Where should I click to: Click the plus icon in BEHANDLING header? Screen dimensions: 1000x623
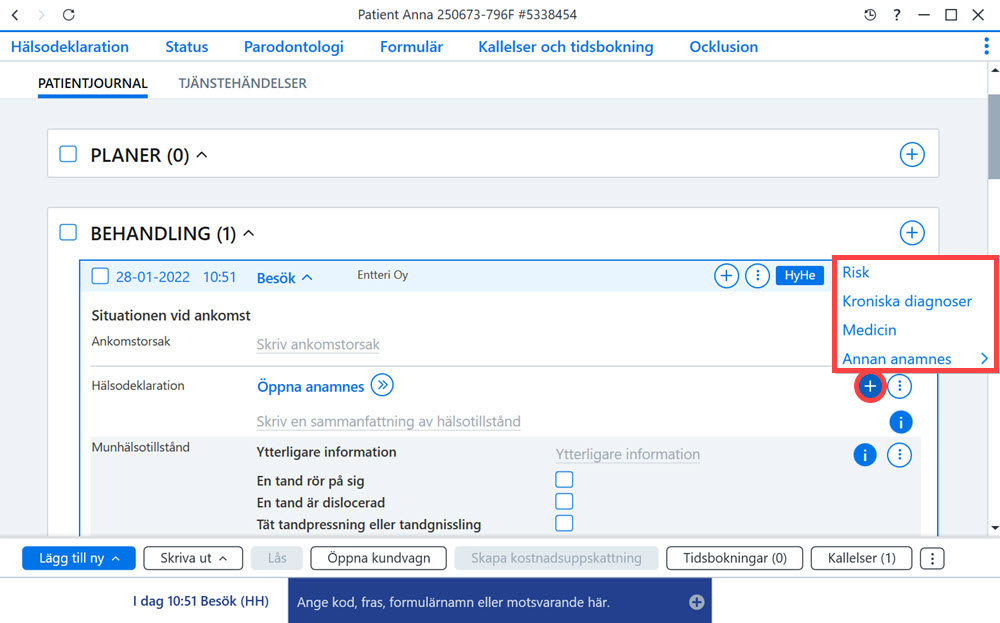click(912, 233)
